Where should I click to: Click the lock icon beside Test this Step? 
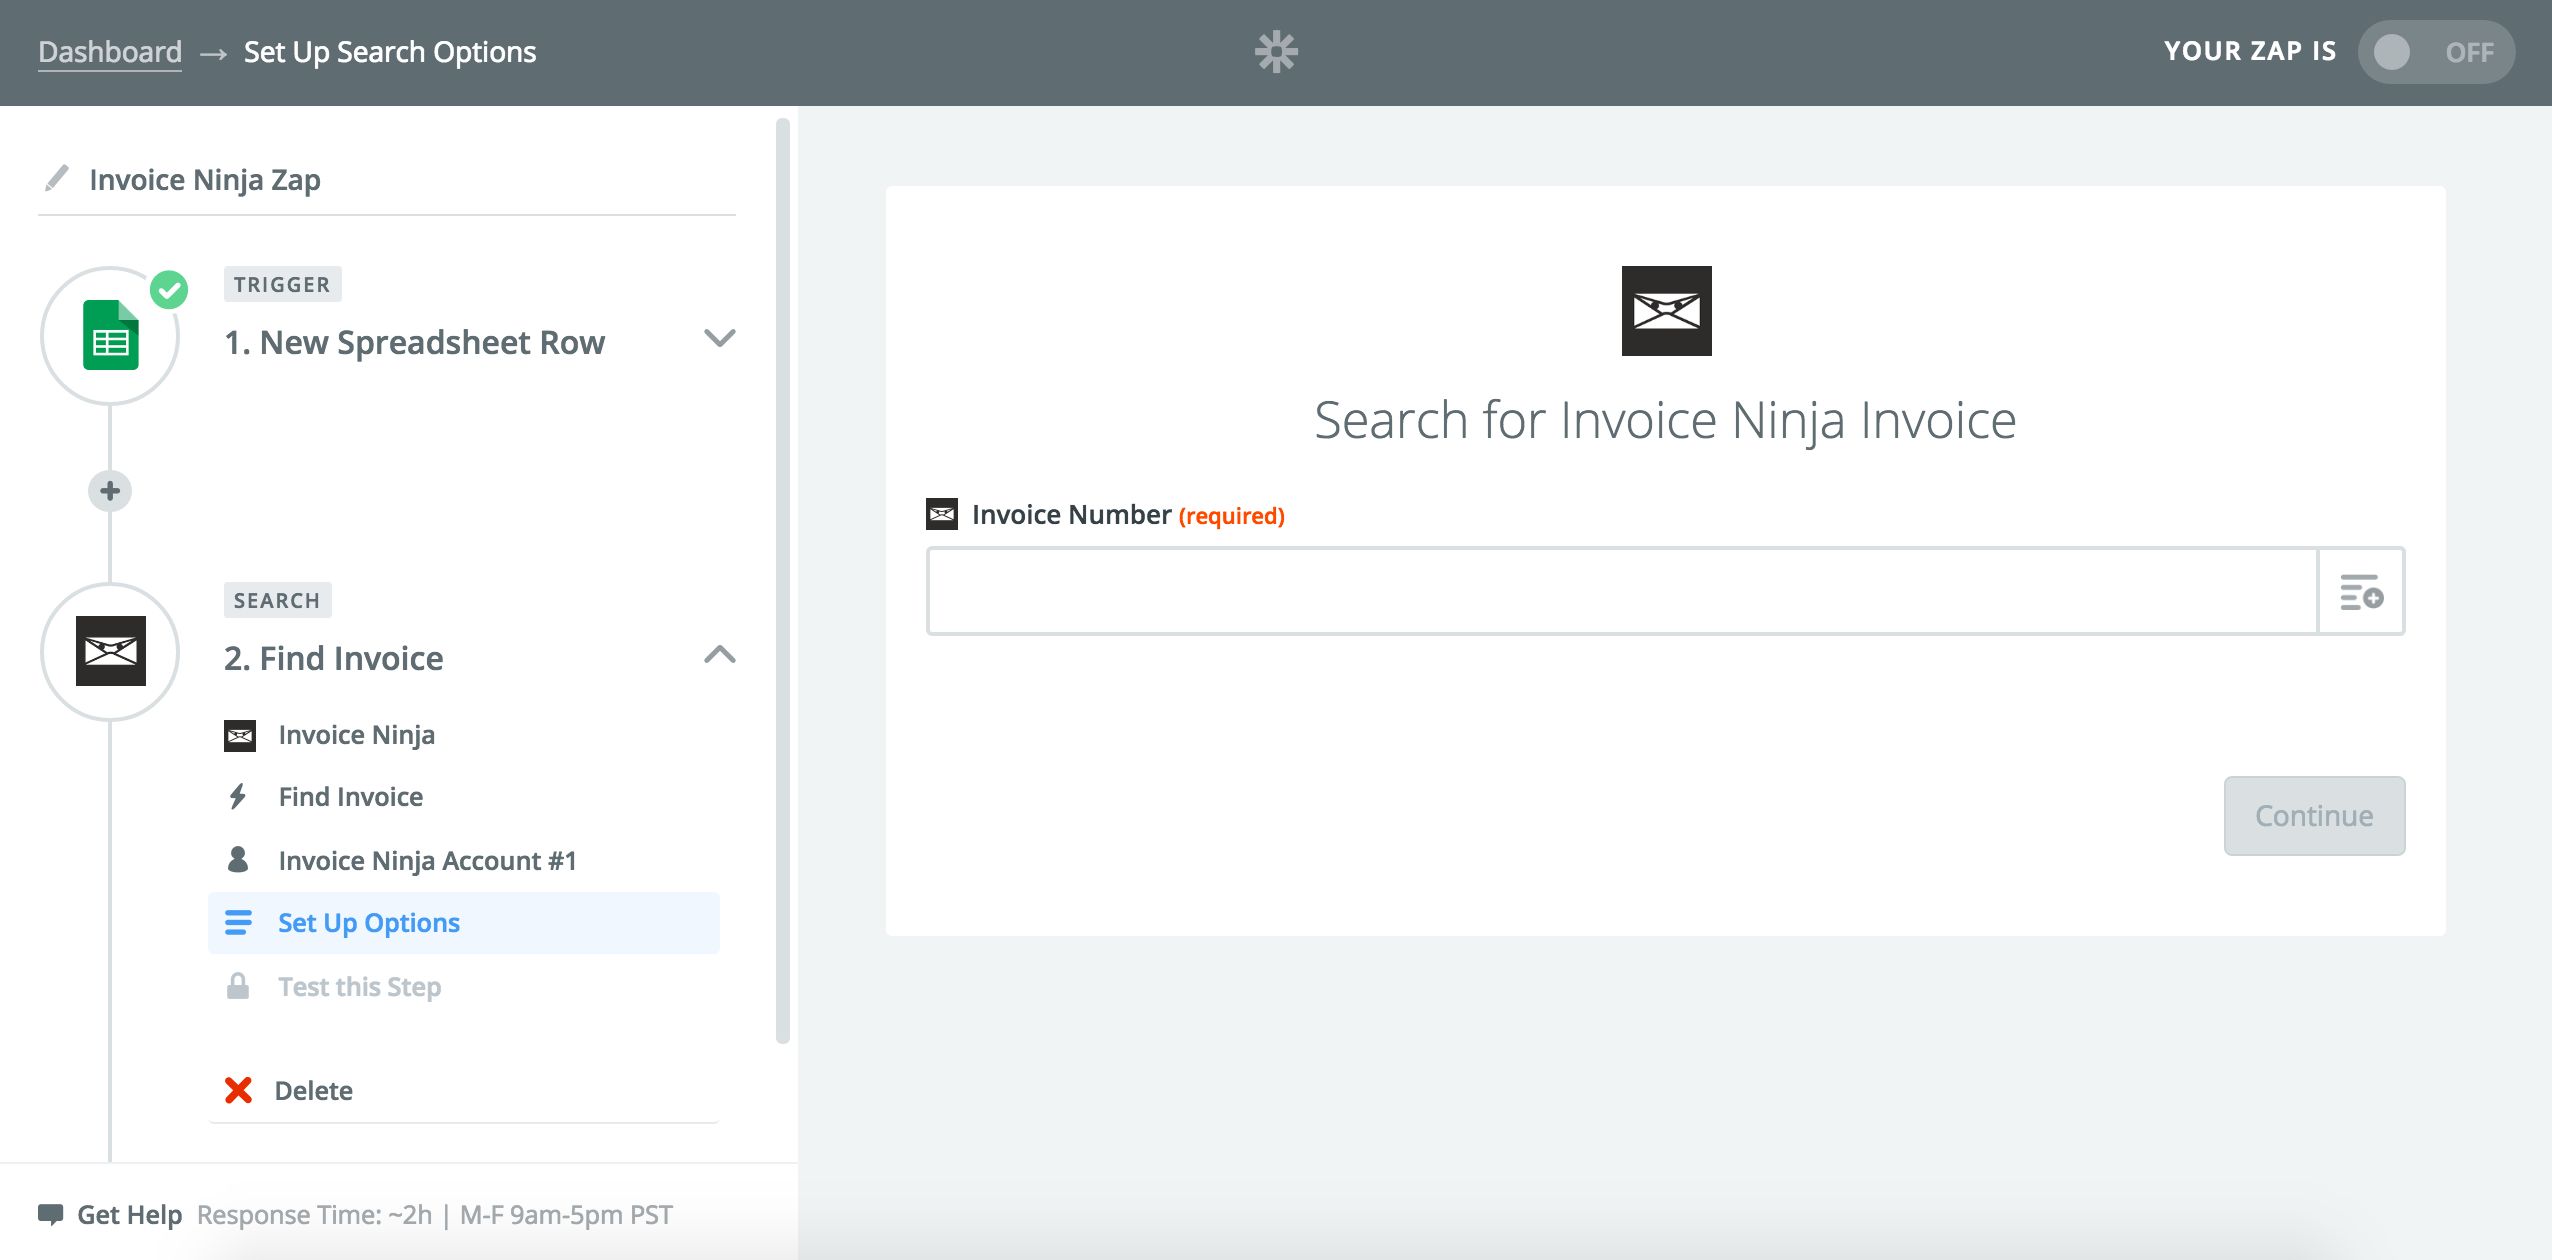238,986
